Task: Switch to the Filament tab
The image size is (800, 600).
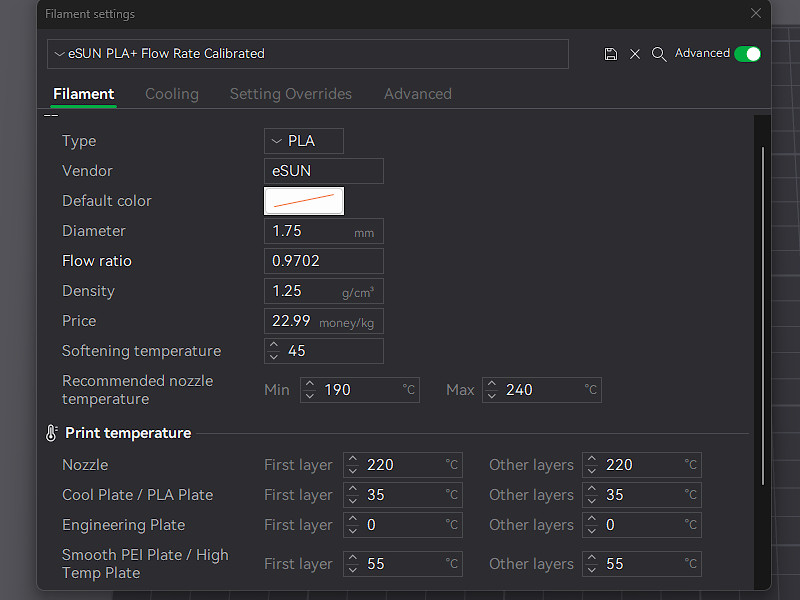Action: [x=84, y=94]
